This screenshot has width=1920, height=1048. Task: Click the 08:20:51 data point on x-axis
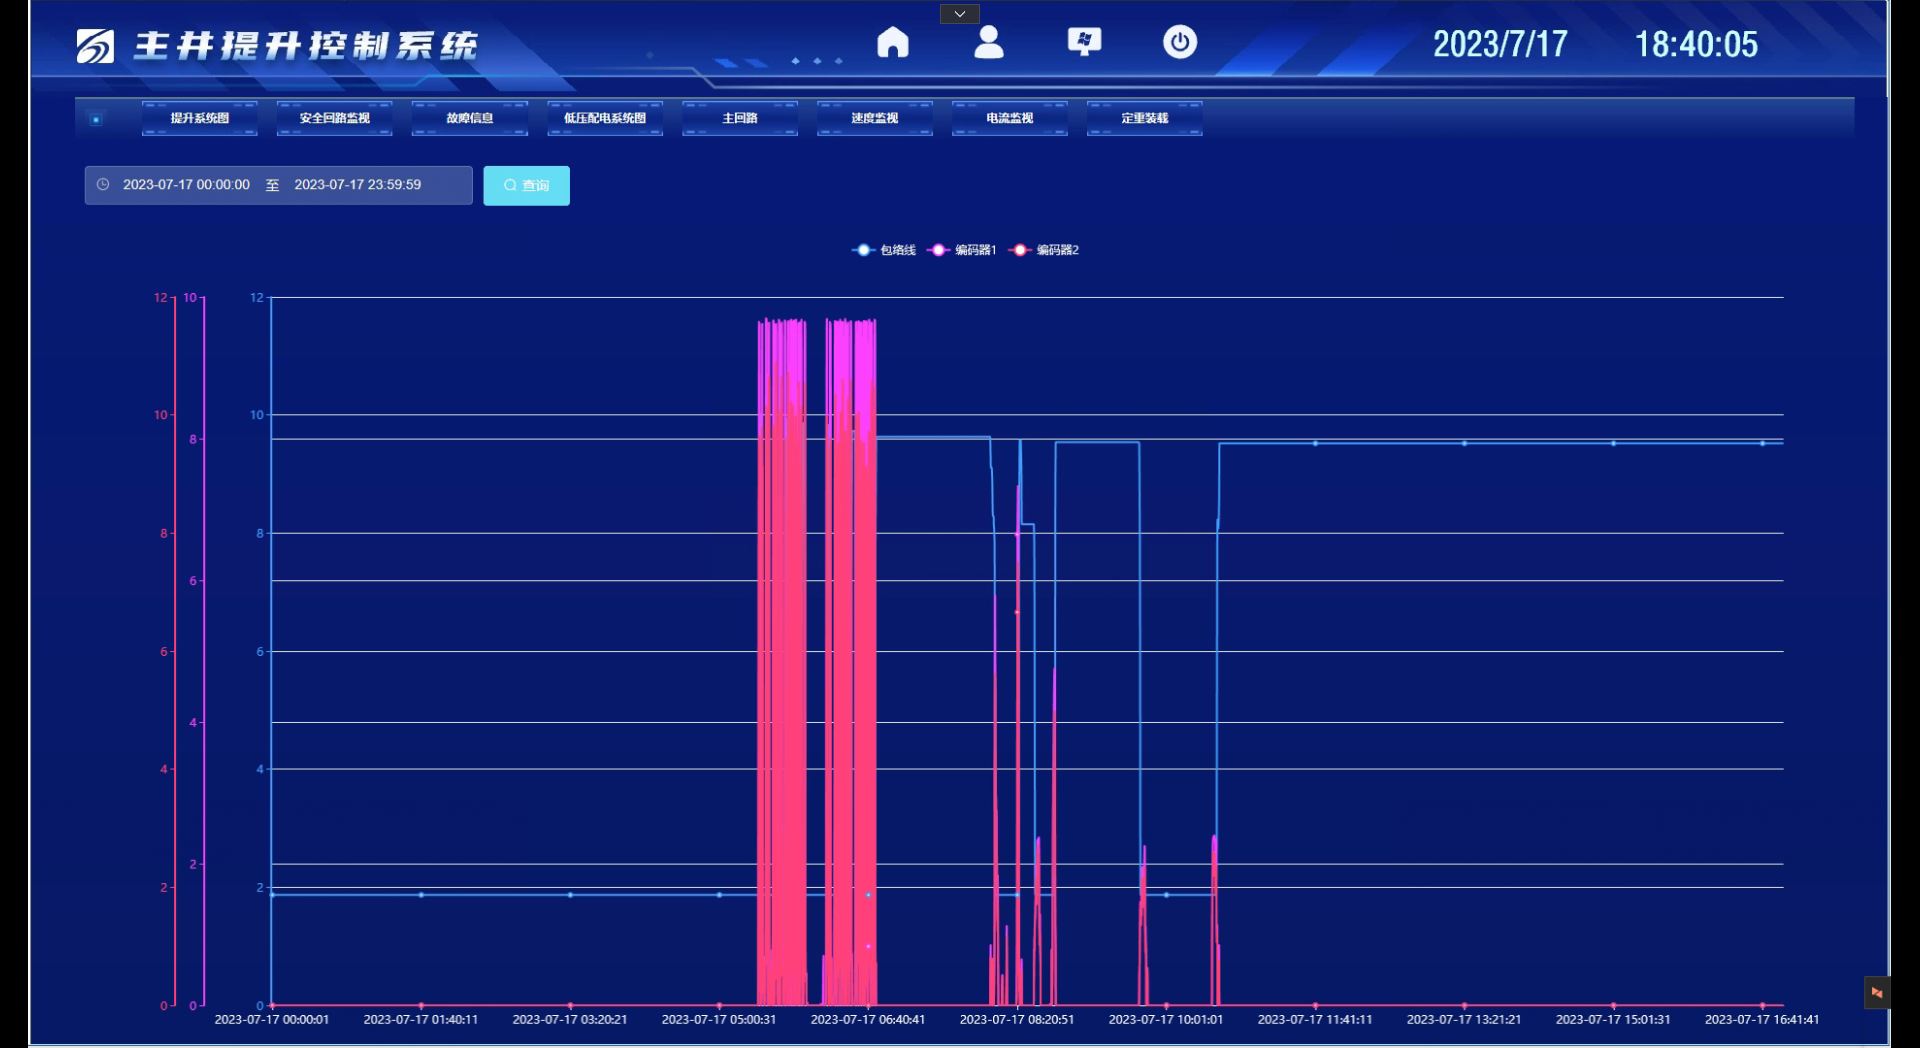click(x=1017, y=1005)
